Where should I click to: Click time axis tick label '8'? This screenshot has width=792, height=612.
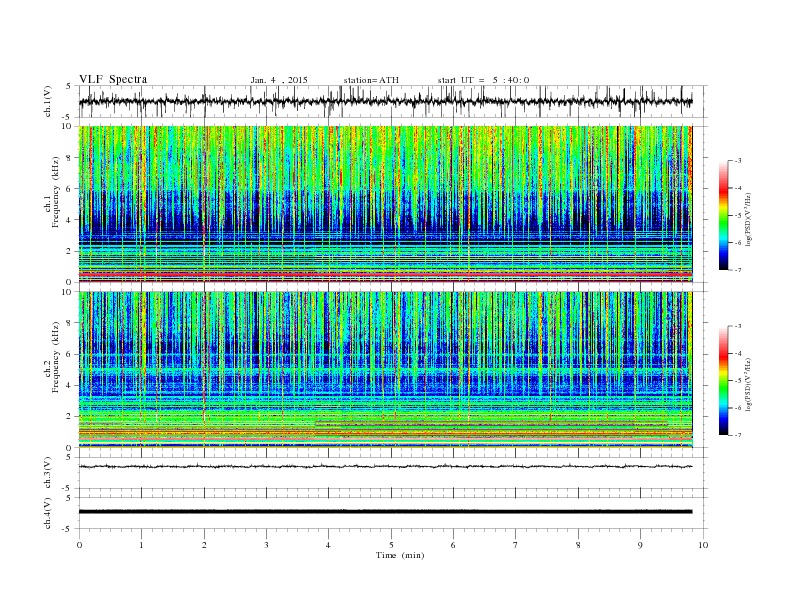(x=578, y=545)
